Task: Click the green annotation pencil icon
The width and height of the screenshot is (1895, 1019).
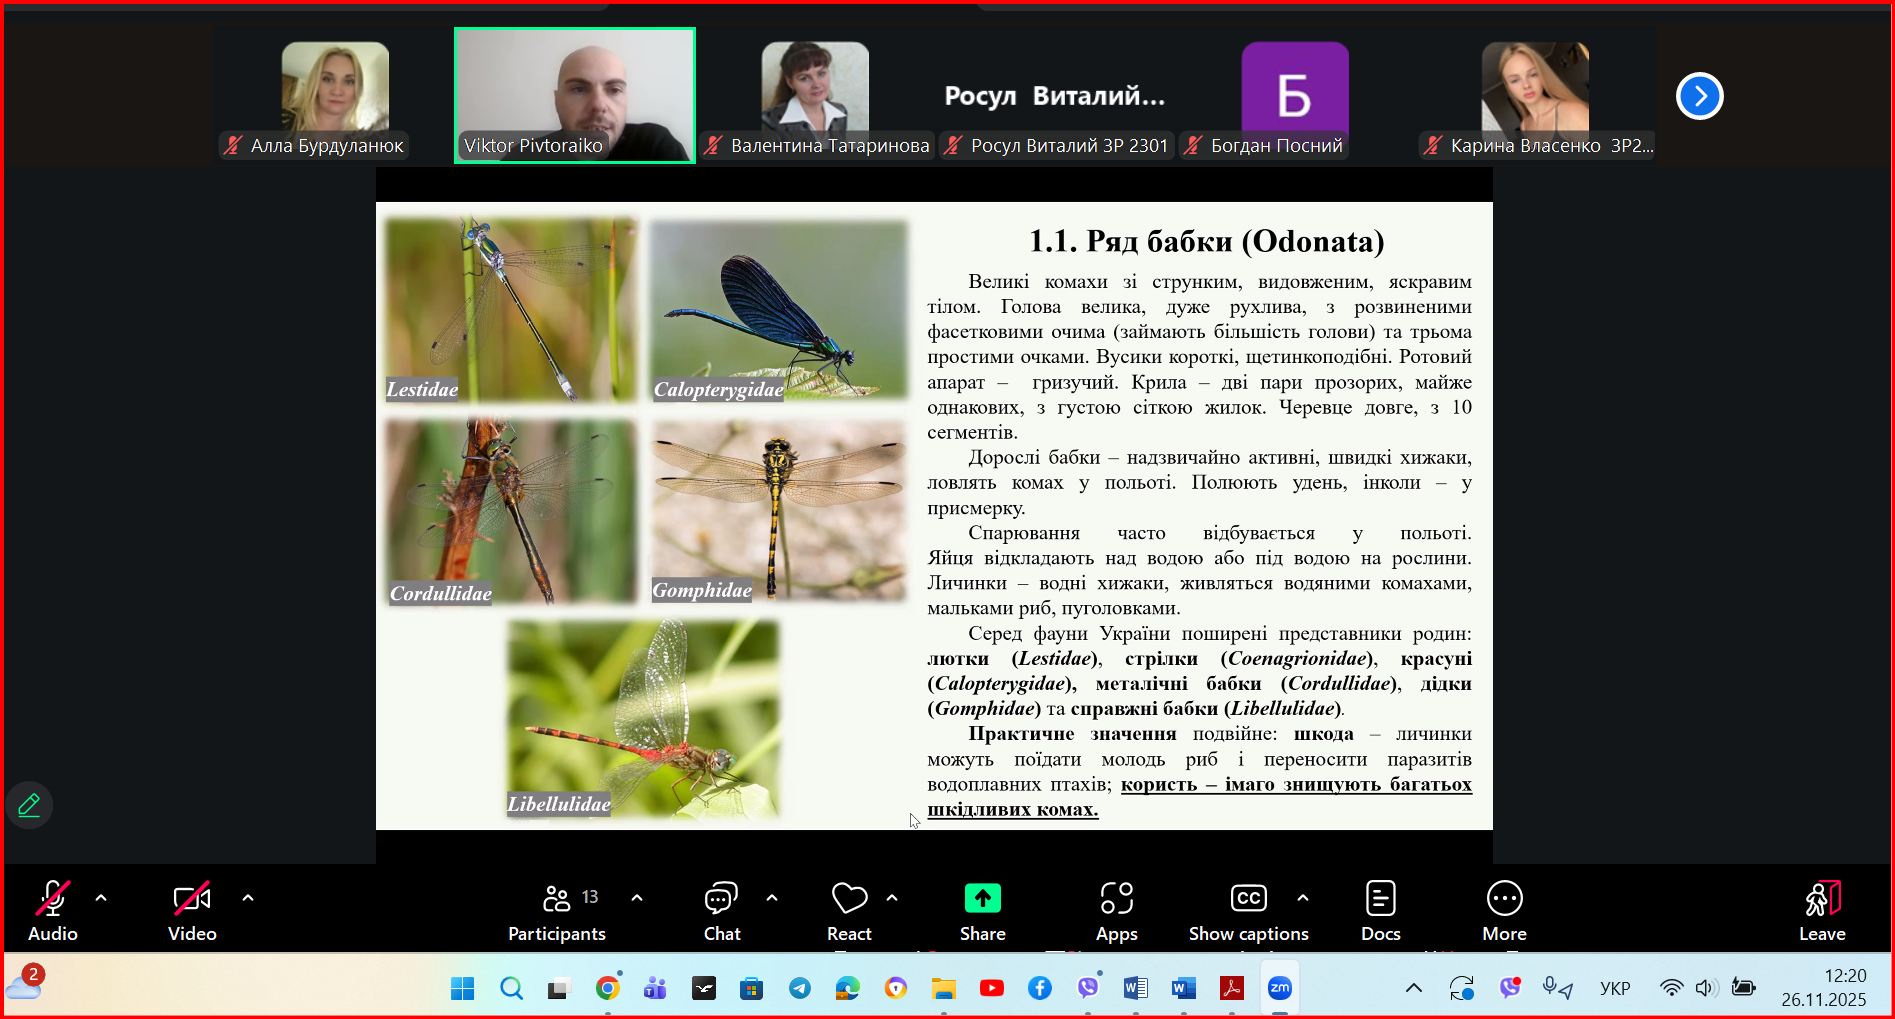Action: click(x=29, y=805)
